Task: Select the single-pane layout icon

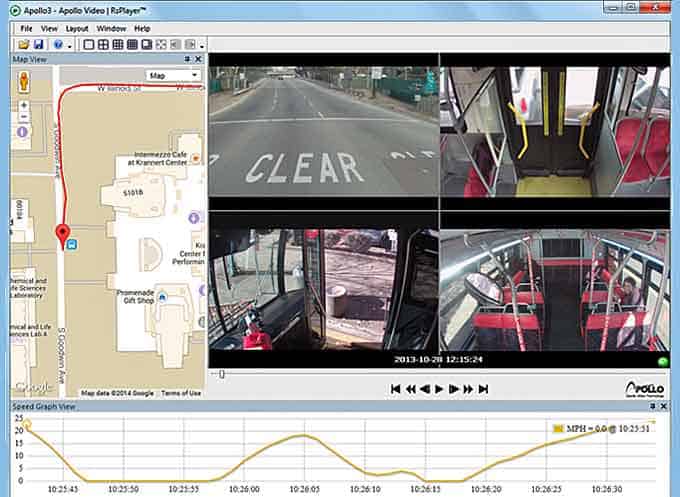Action: click(x=88, y=45)
